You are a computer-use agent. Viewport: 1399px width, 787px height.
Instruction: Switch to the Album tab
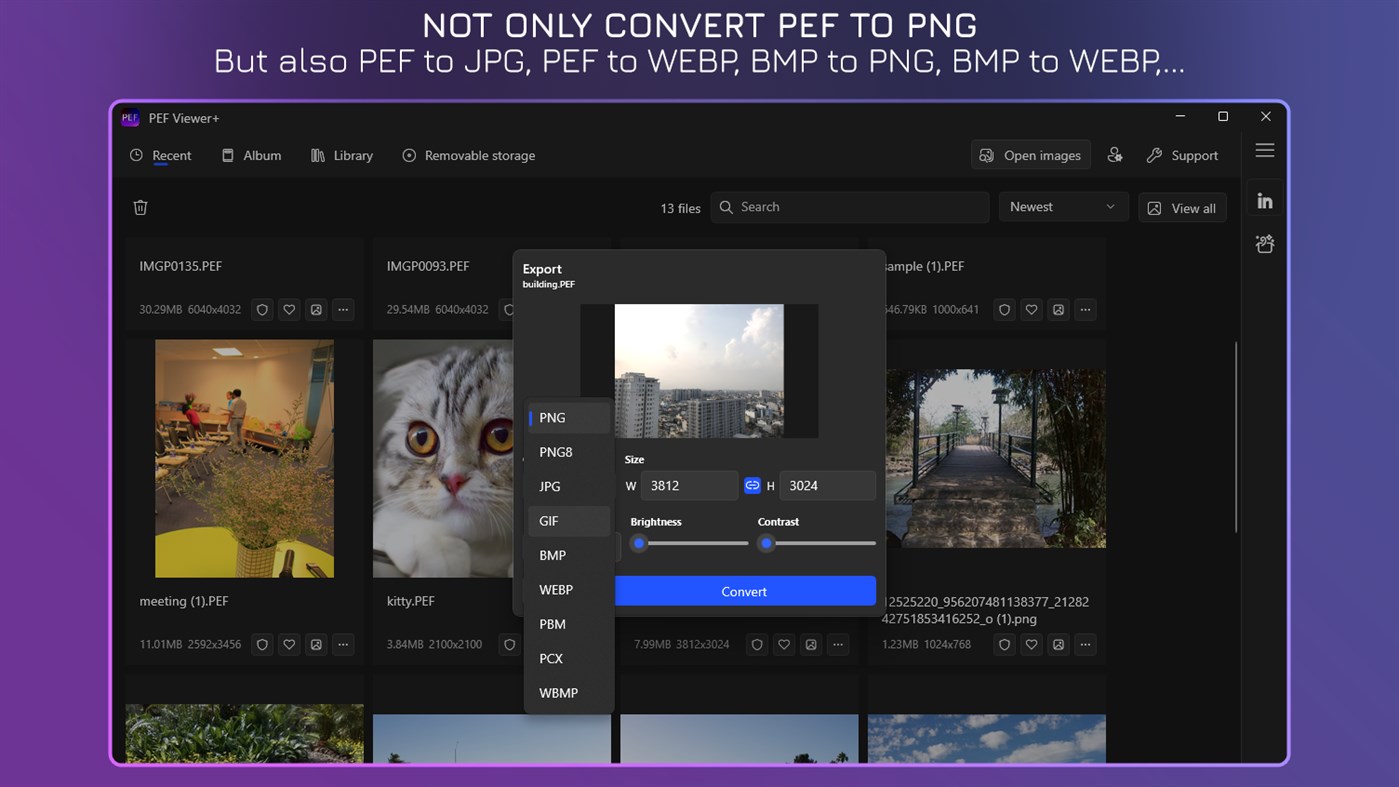pyautogui.click(x=251, y=155)
